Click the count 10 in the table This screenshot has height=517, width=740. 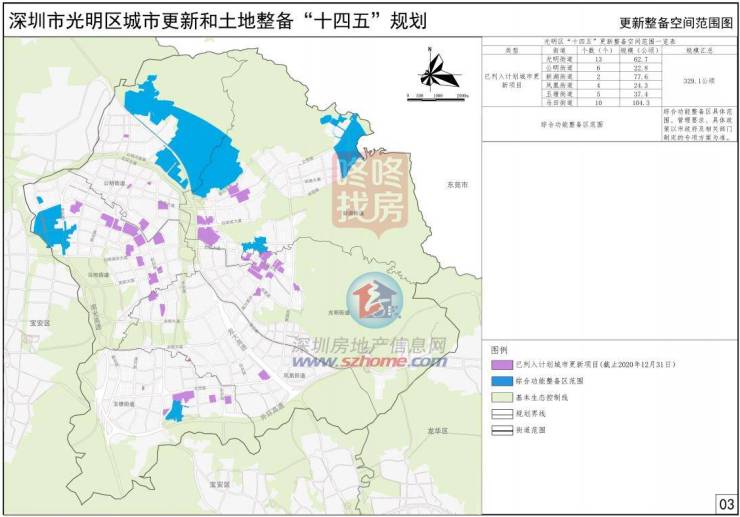click(x=598, y=102)
